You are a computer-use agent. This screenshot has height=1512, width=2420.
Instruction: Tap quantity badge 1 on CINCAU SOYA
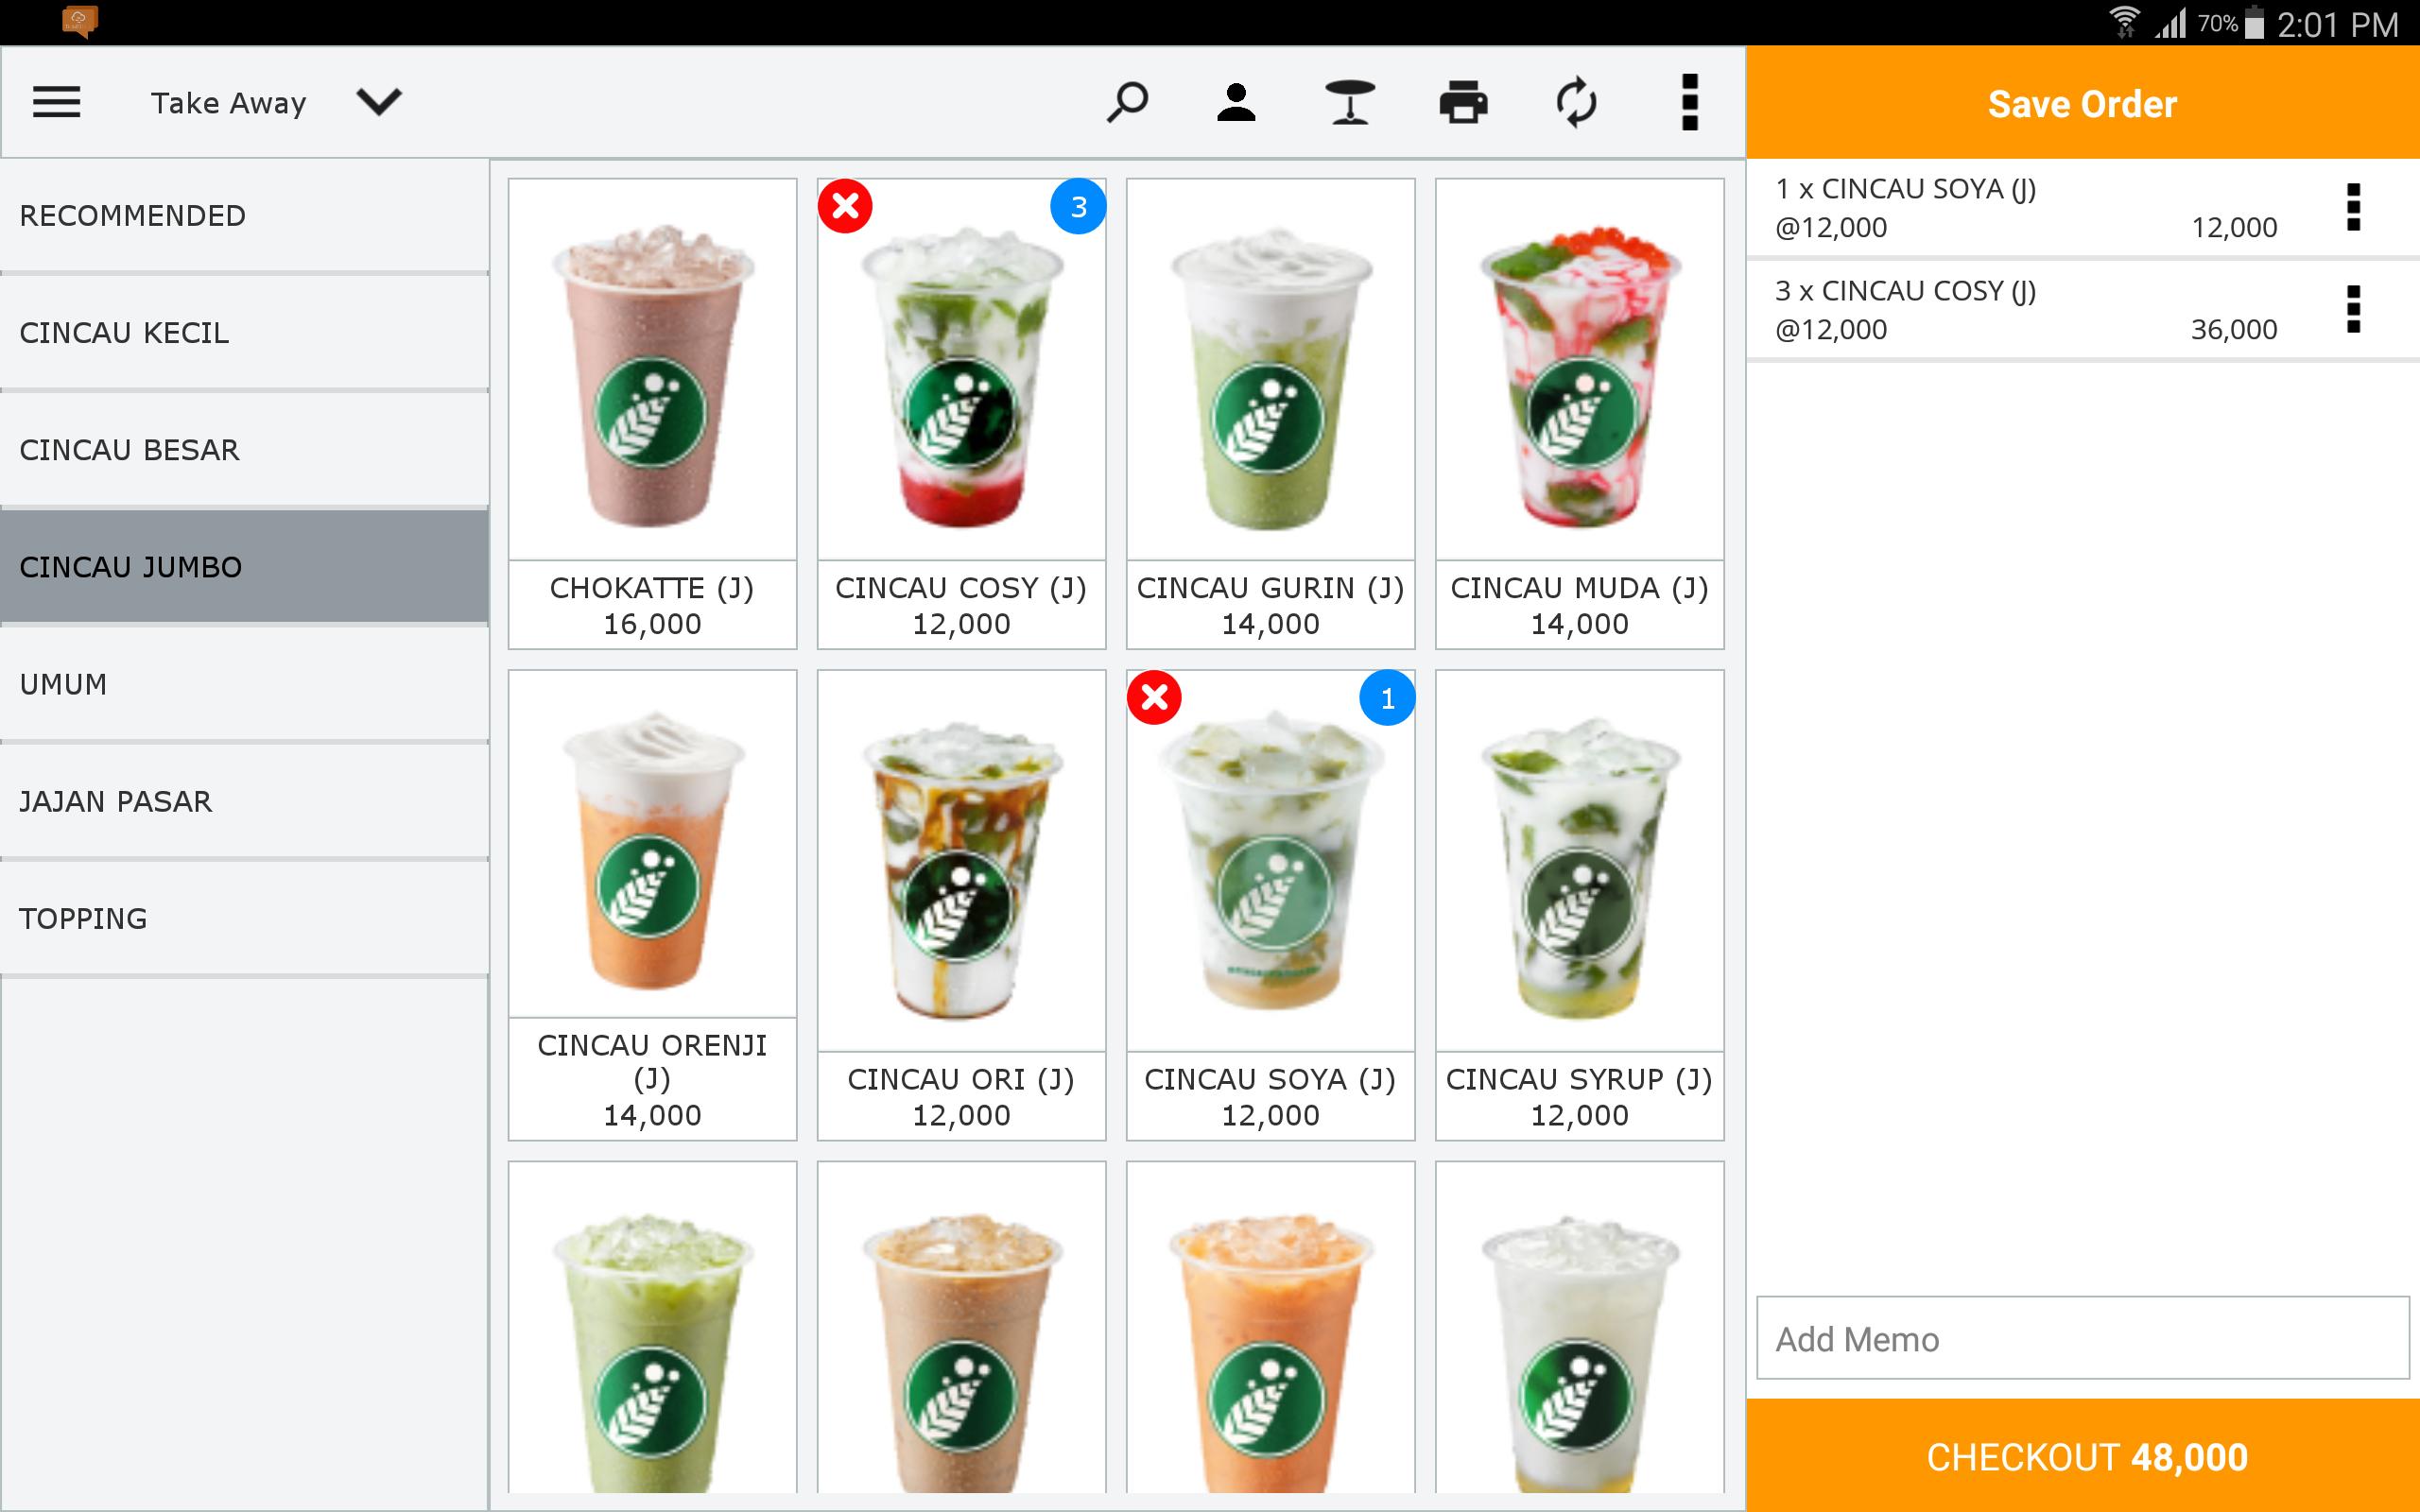pyautogui.click(x=1387, y=698)
